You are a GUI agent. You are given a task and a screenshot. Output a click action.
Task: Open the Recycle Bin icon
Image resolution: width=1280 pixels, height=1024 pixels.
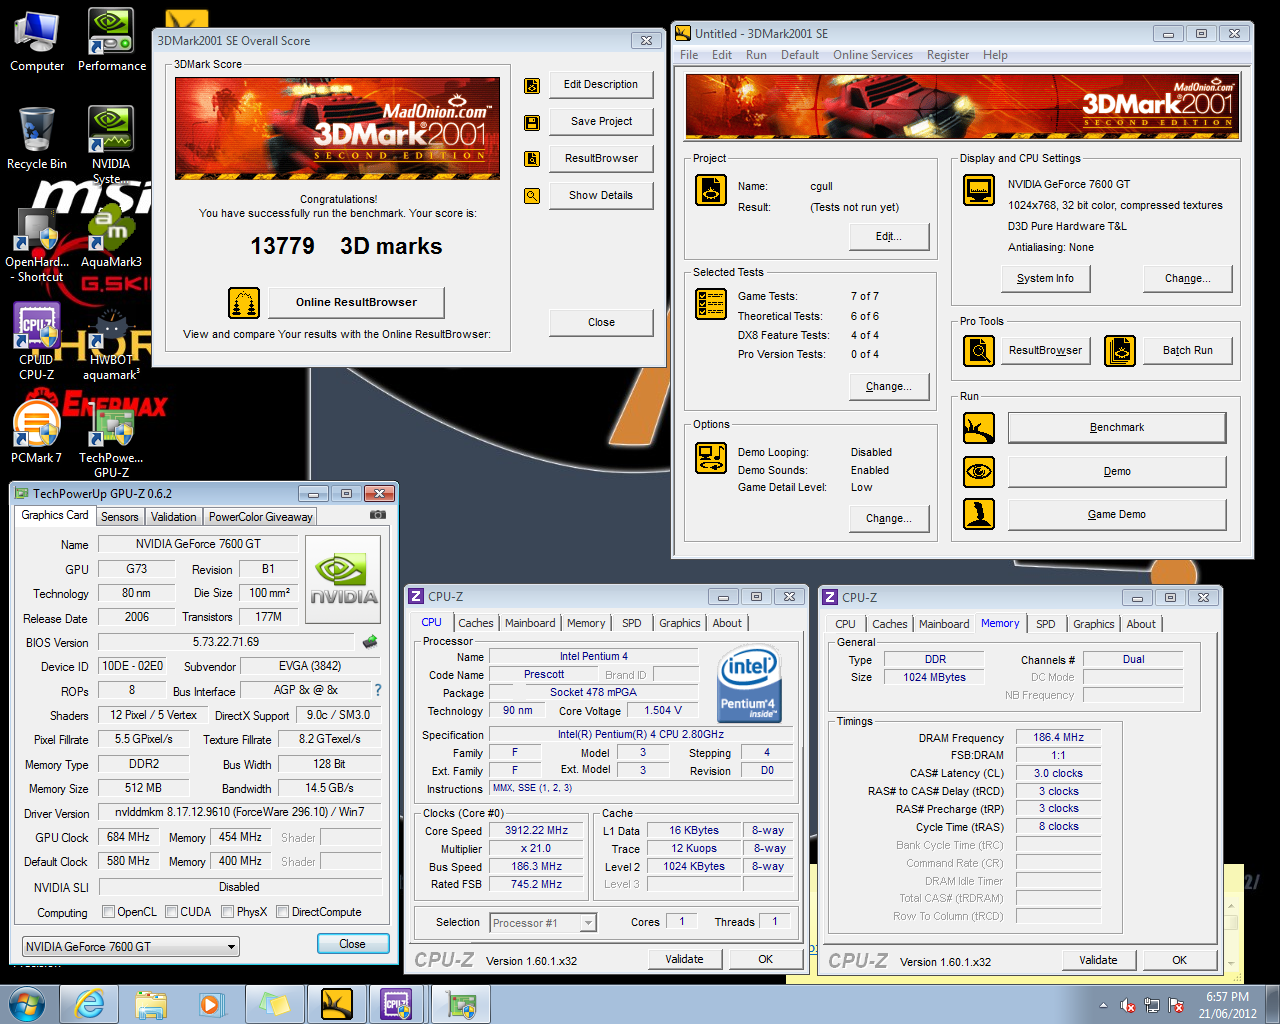37,139
